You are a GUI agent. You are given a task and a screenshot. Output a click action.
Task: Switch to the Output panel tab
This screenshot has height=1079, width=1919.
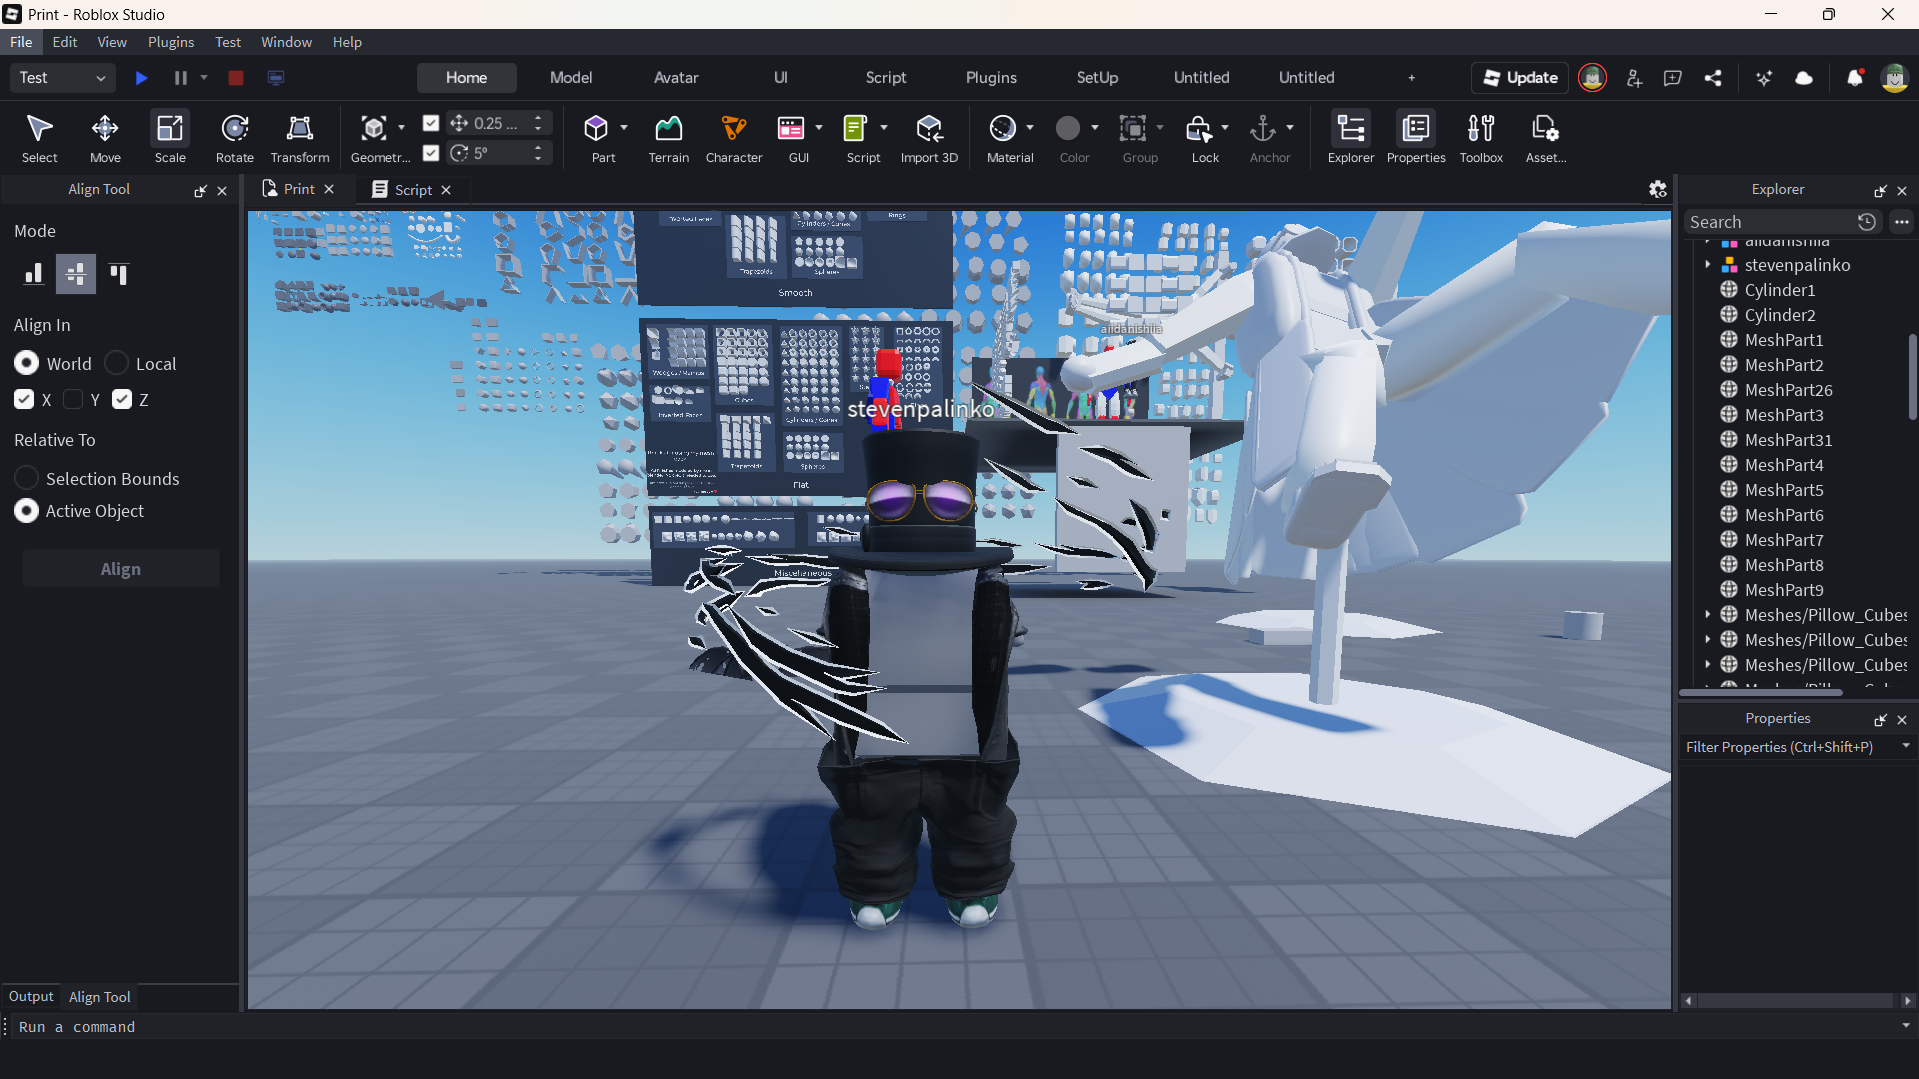coord(31,996)
